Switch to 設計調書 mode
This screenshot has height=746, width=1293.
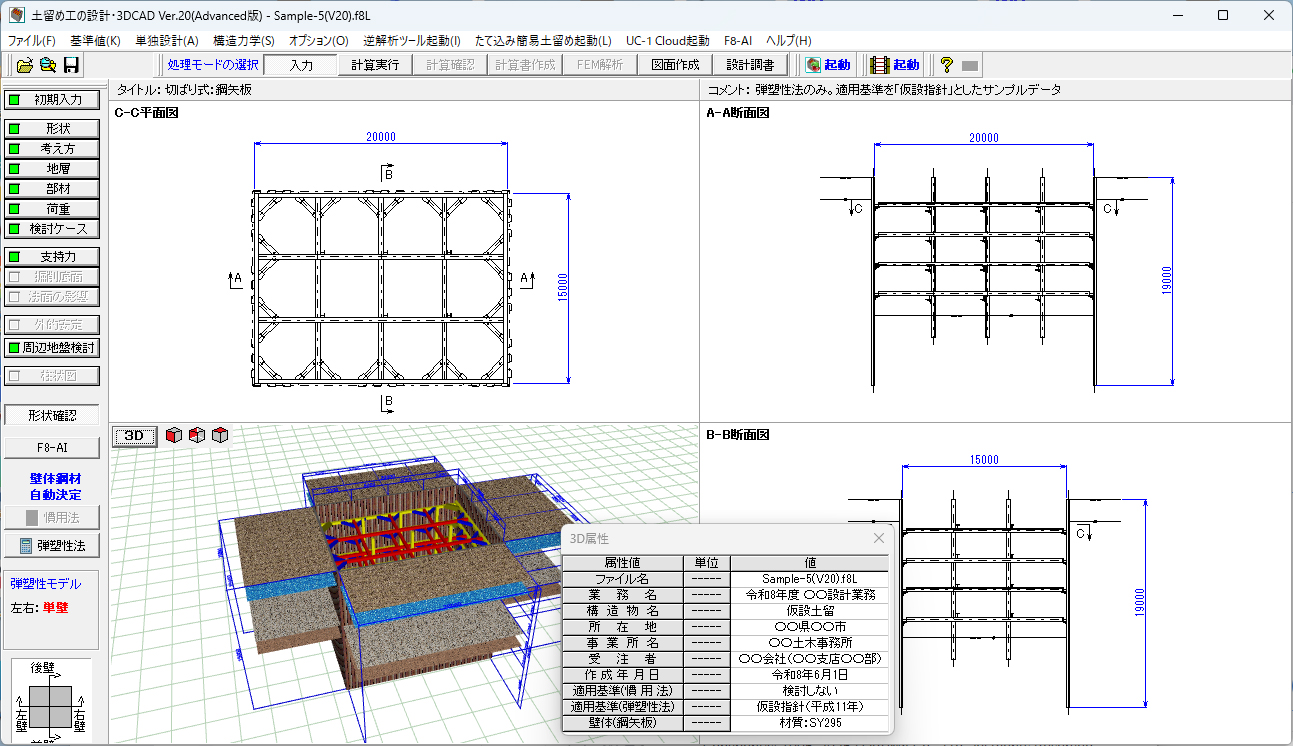pyautogui.click(x=750, y=65)
